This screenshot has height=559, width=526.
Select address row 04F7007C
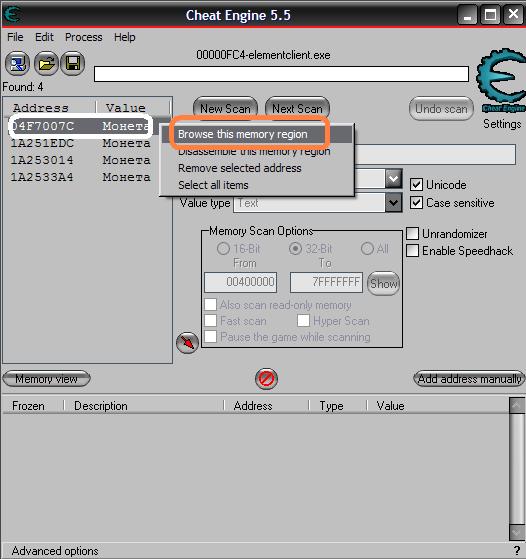81,126
